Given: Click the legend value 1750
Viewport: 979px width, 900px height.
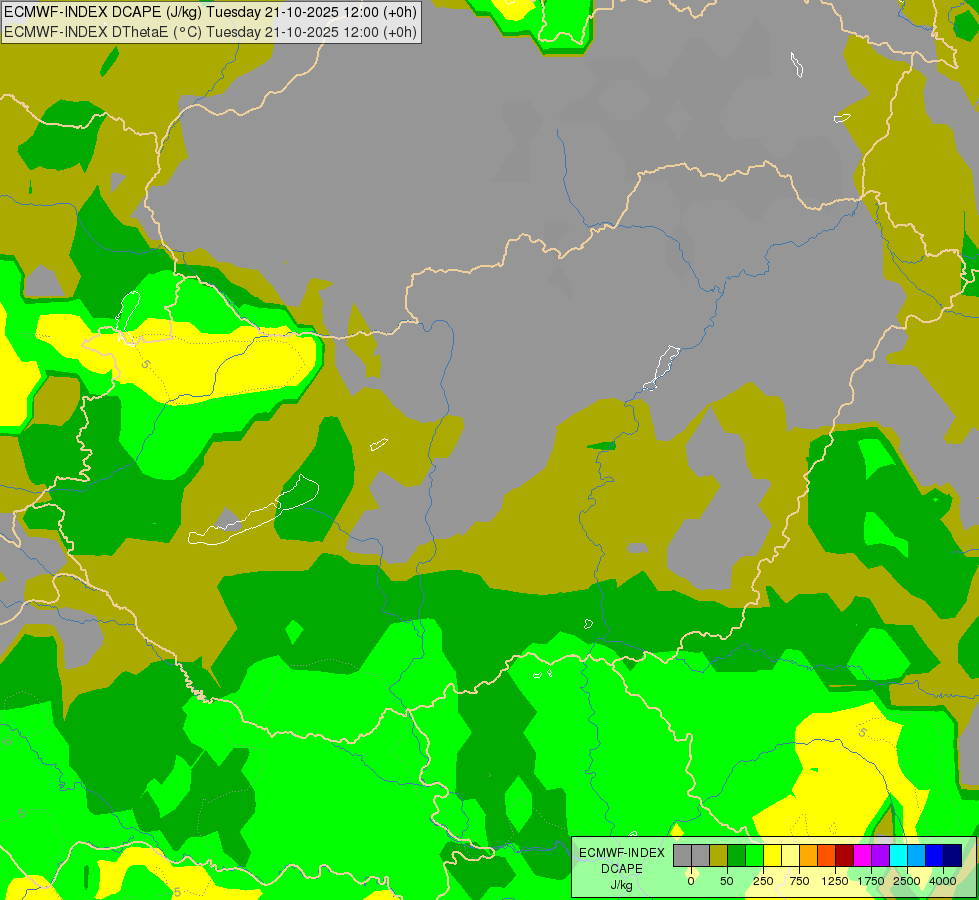Looking at the screenshot, I should tap(871, 881).
